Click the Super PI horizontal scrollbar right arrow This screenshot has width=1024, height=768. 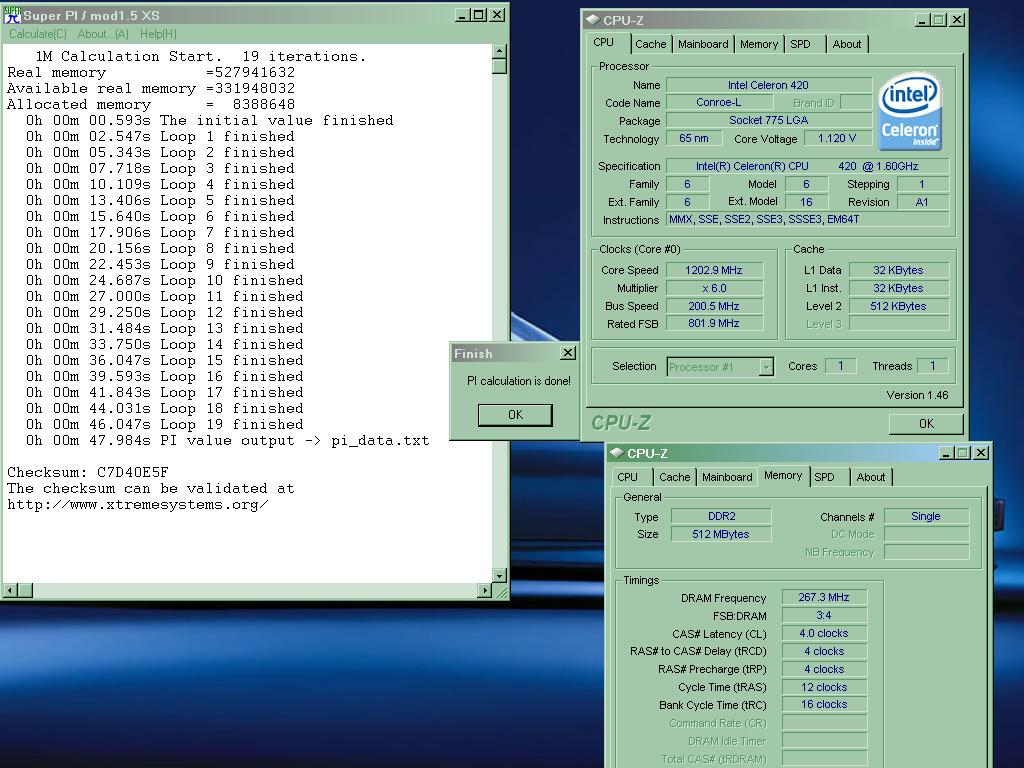click(x=484, y=590)
